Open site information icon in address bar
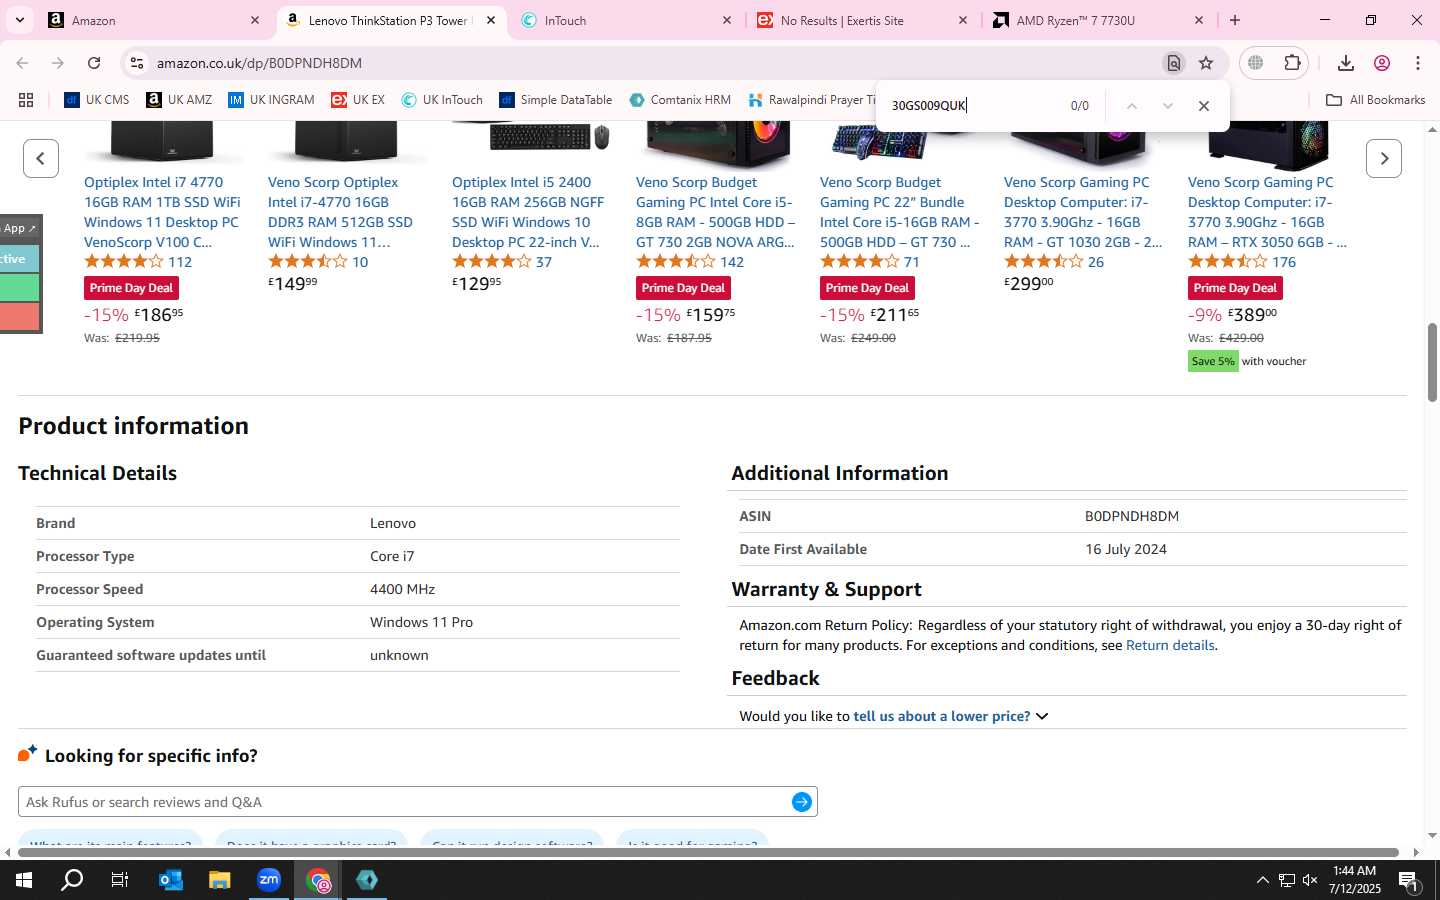1440x900 pixels. click(137, 63)
